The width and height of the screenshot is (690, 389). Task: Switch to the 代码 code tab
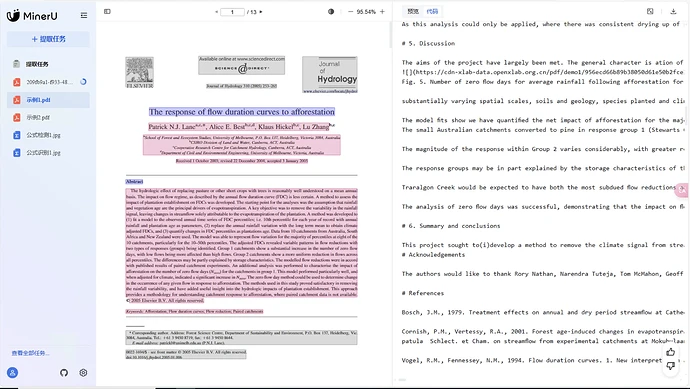pyautogui.click(x=433, y=11)
